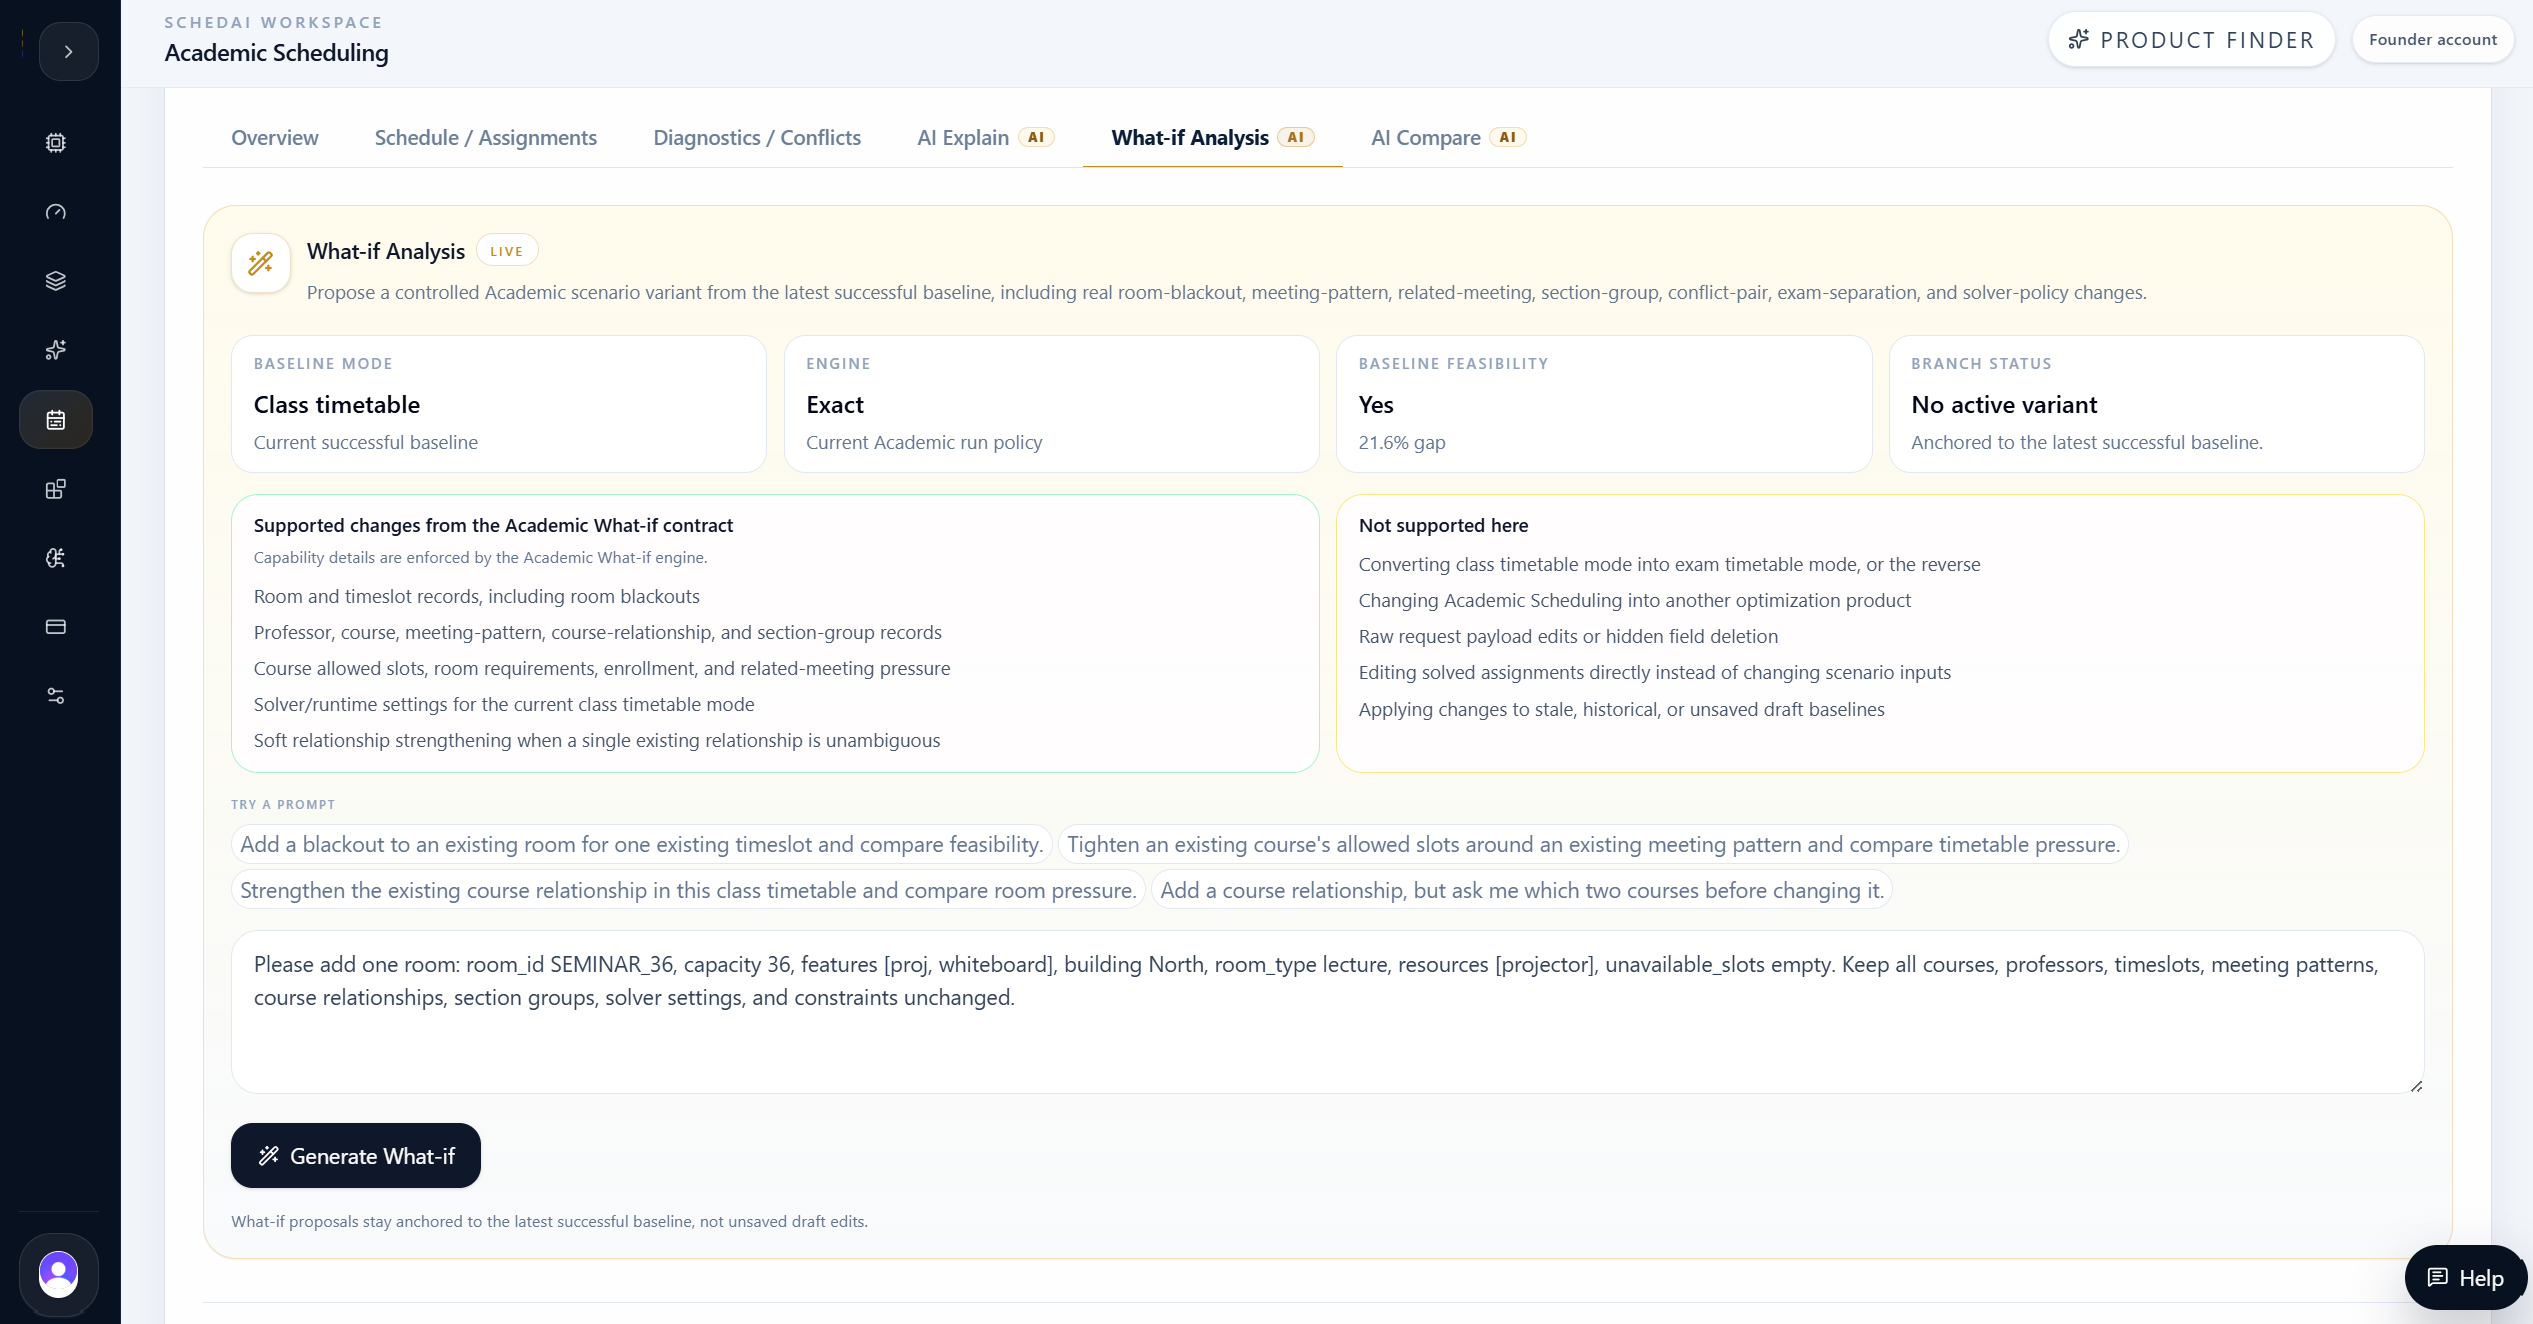The height and width of the screenshot is (1324, 2533).
Task: Open the AI Explain tab
Action: pyautogui.click(x=985, y=138)
